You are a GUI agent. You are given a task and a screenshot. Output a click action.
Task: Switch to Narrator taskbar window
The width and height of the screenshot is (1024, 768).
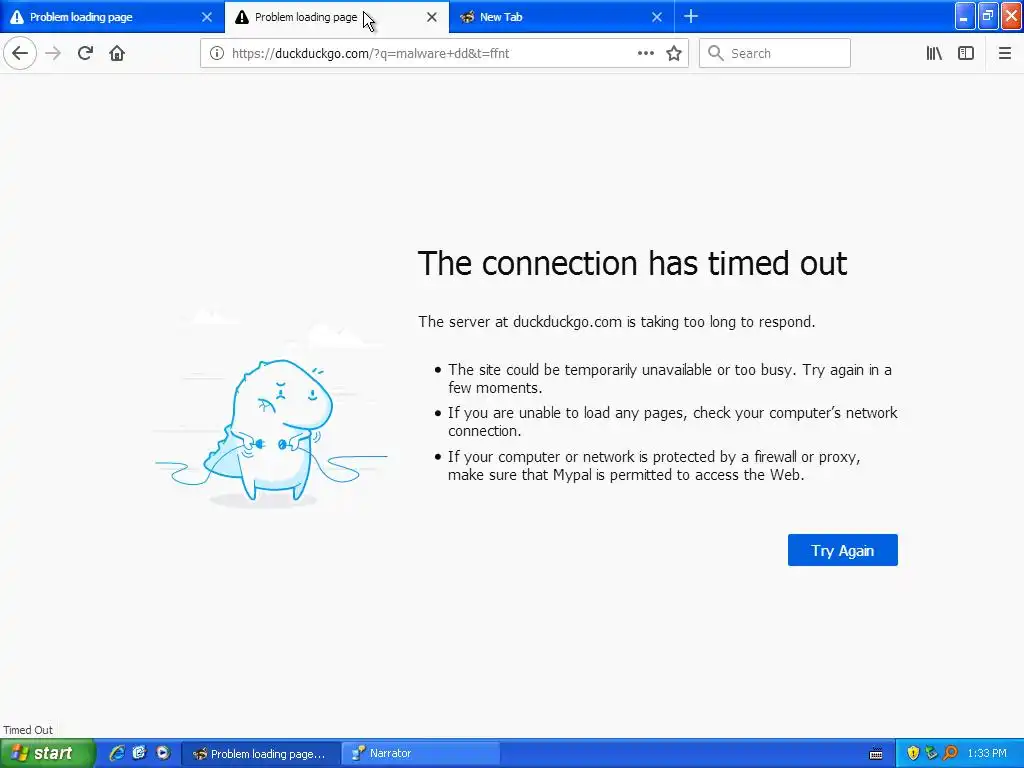tap(421, 754)
